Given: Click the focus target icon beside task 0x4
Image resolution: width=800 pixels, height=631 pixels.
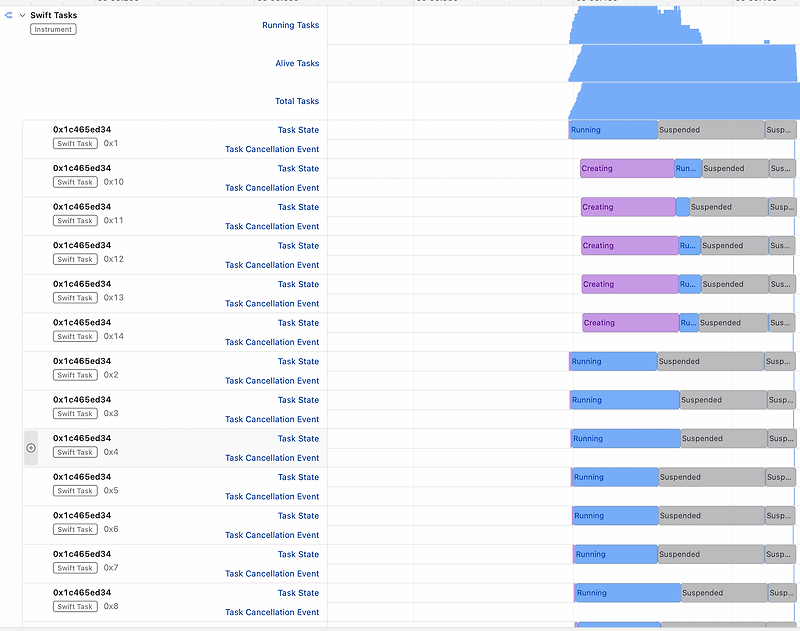Looking at the screenshot, I should coord(31,447).
